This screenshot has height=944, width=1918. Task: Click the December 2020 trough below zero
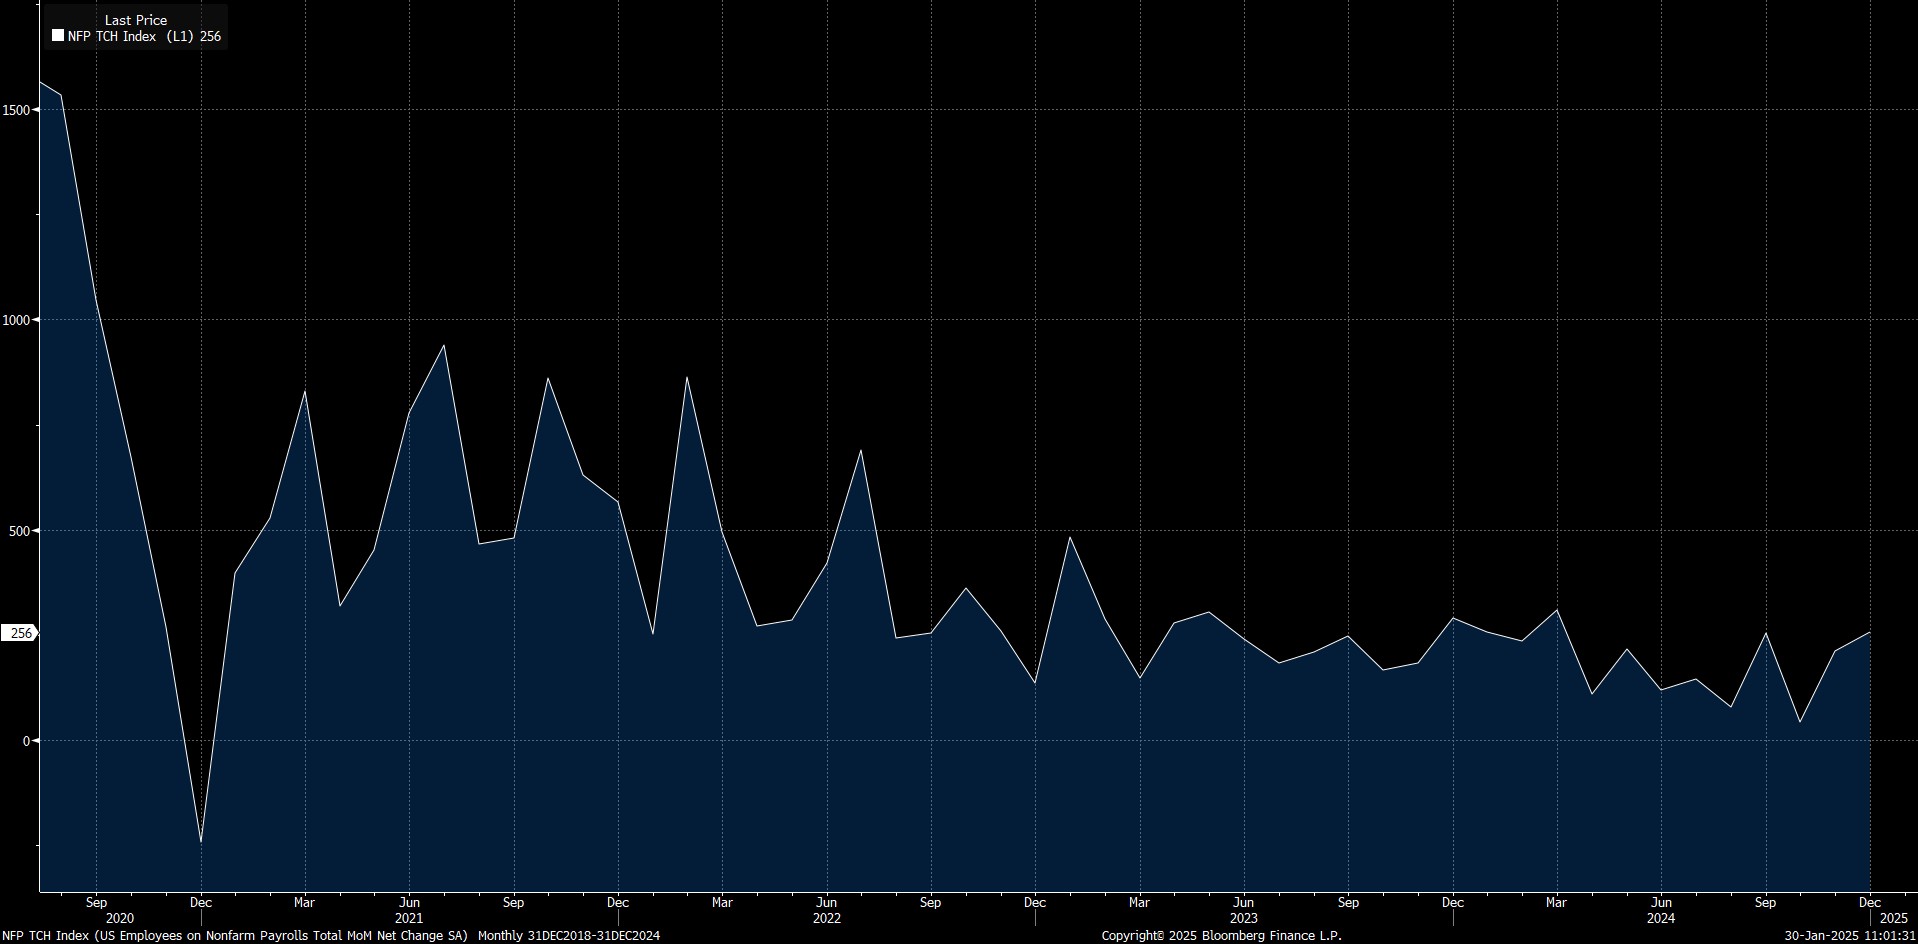201,842
